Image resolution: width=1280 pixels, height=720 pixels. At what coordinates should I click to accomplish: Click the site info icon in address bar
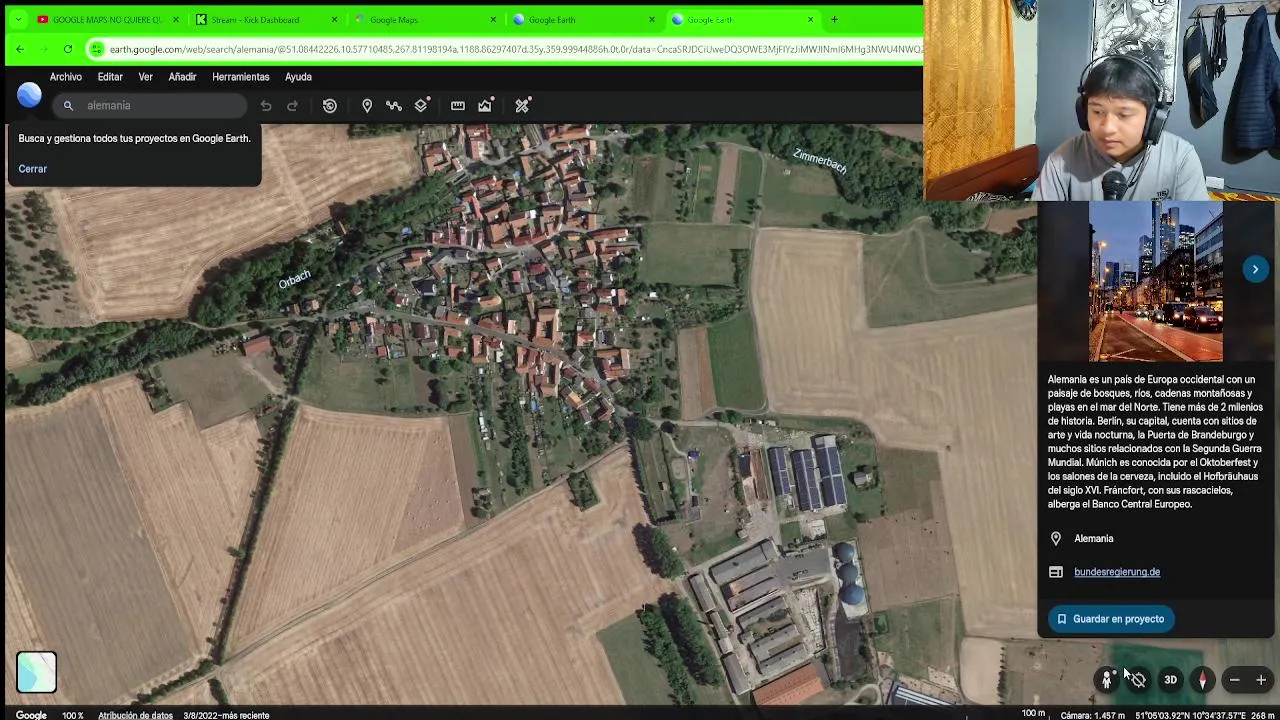(96, 49)
